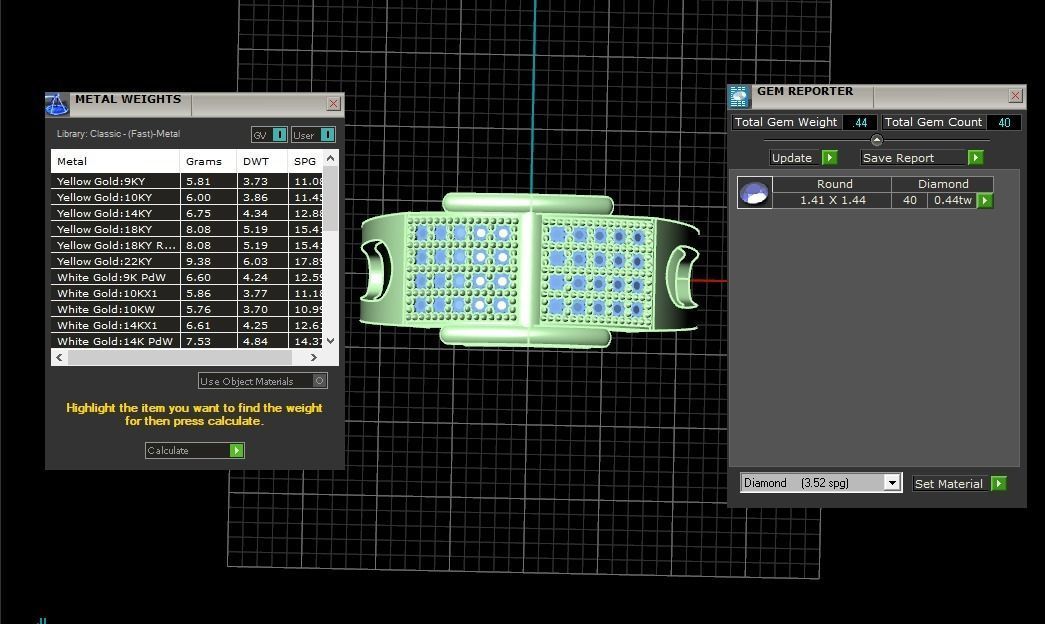Click the Gem Reporter panel icon
This screenshot has height=624, width=1045.
click(x=739, y=97)
